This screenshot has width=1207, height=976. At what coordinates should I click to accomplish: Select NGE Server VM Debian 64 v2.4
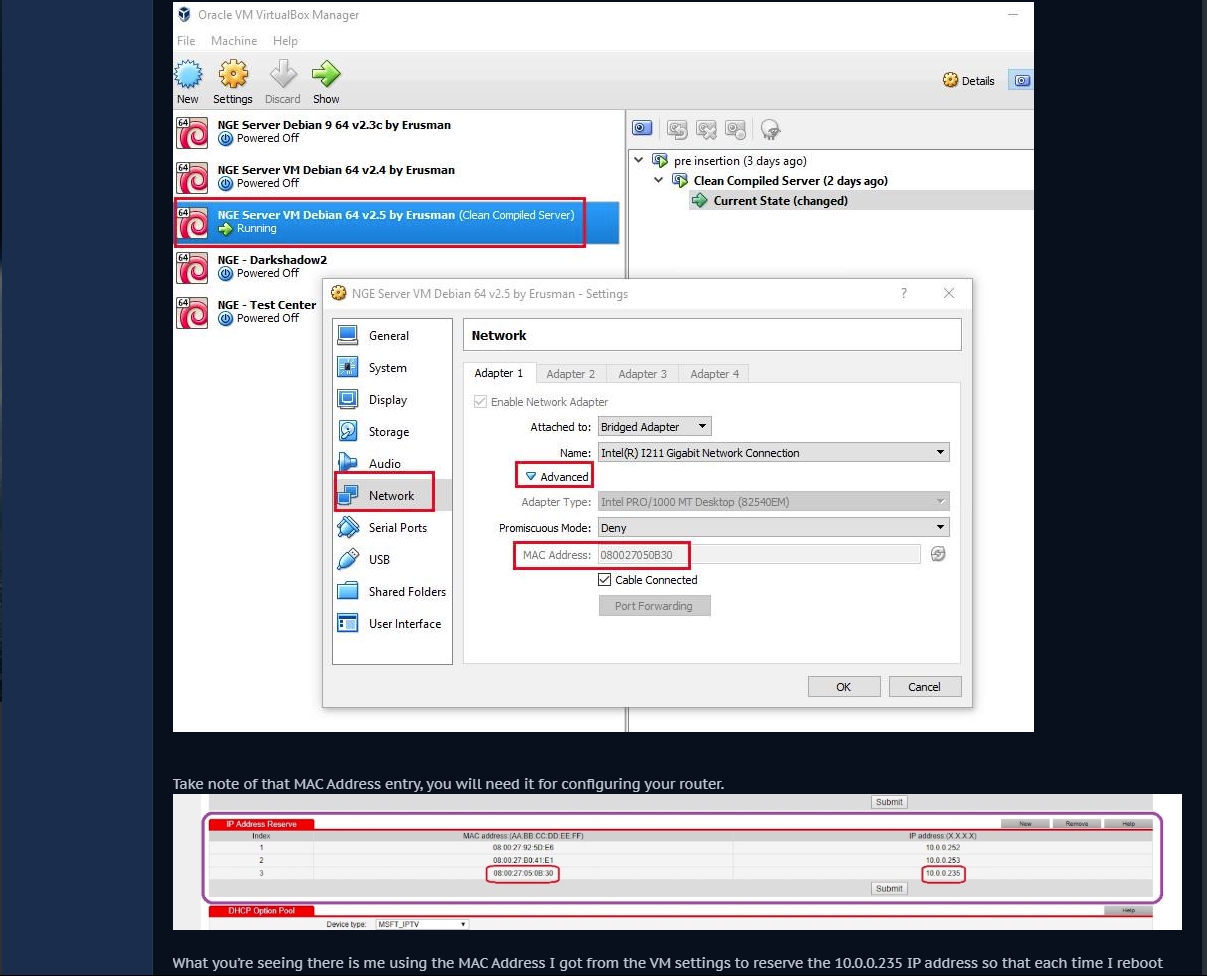(x=397, y=177)
